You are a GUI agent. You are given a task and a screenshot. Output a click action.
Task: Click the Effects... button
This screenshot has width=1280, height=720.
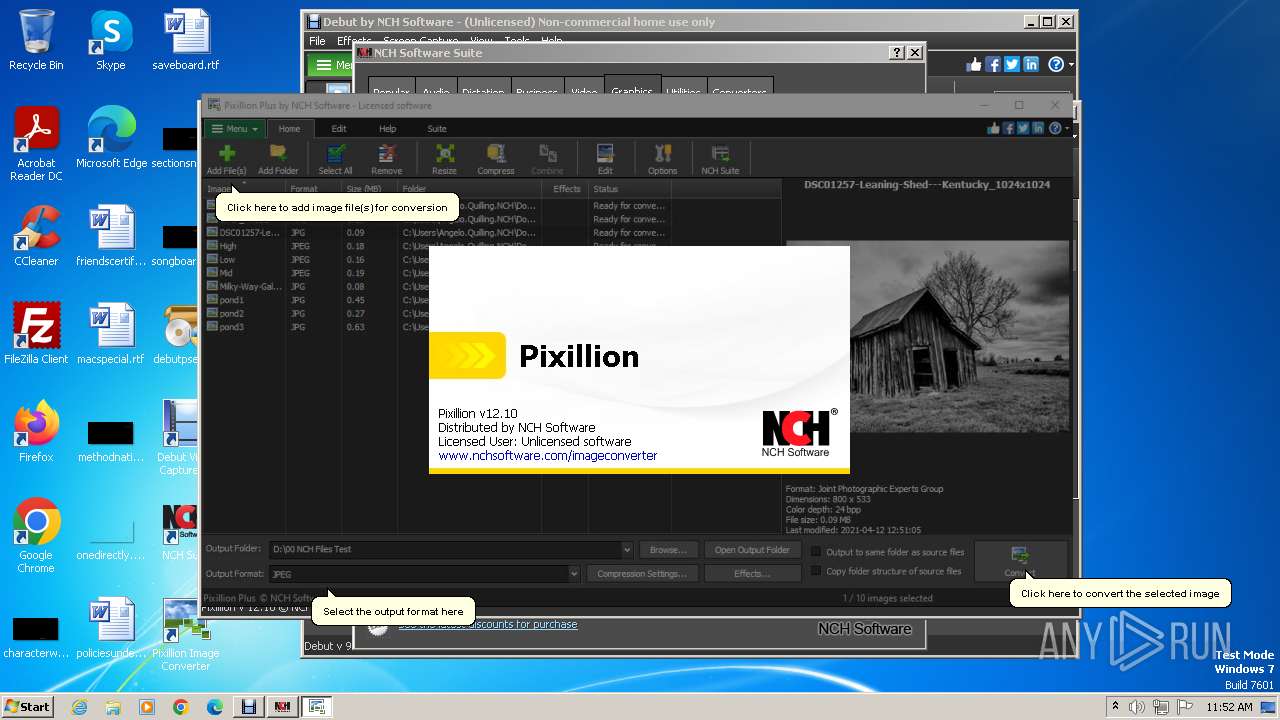[752, 574]
